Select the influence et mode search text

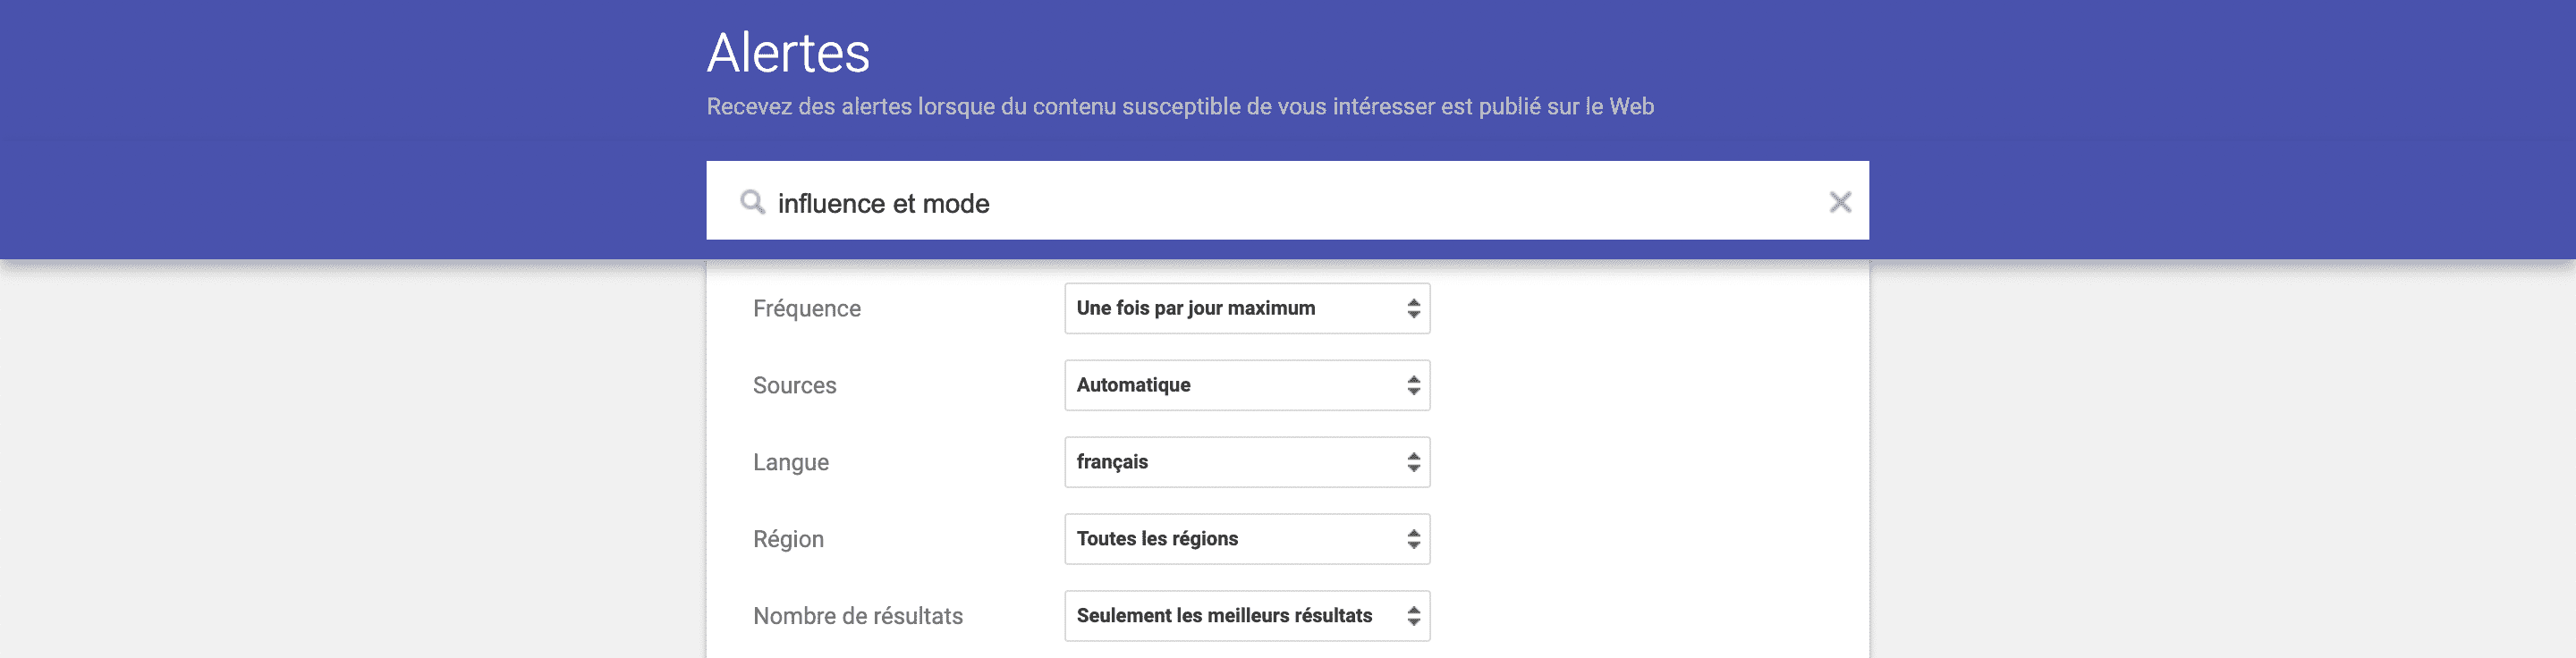pyautogui.click(x=884, y=202)
